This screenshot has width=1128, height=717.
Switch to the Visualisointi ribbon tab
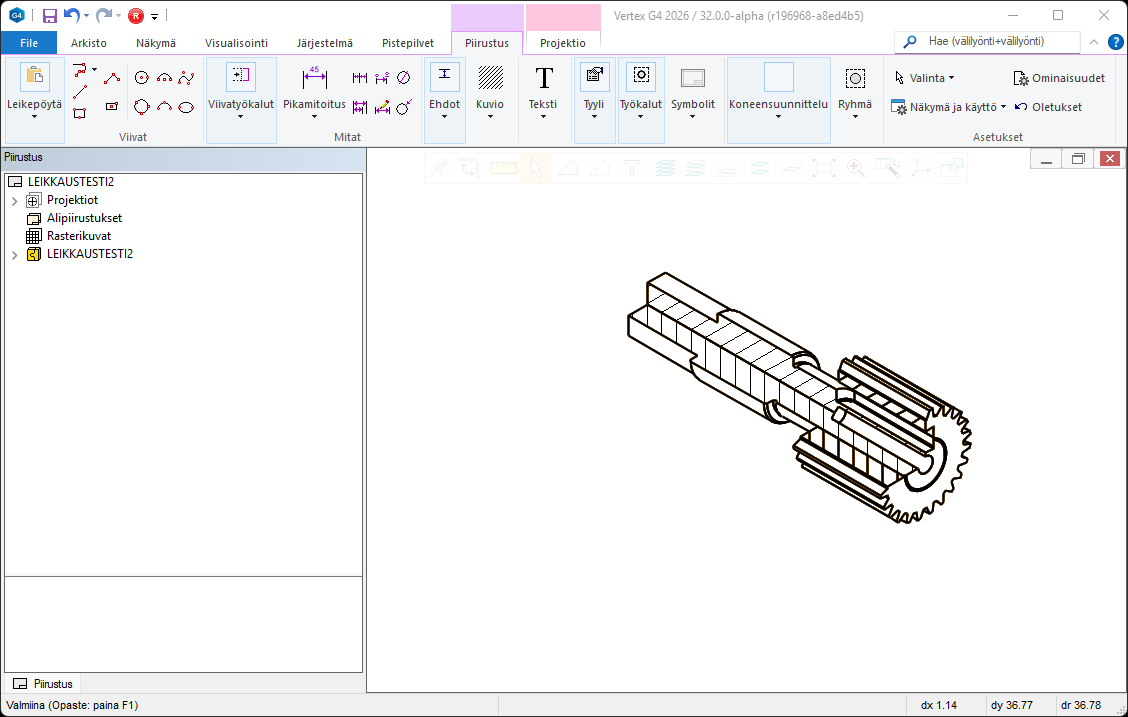[236, 43]
